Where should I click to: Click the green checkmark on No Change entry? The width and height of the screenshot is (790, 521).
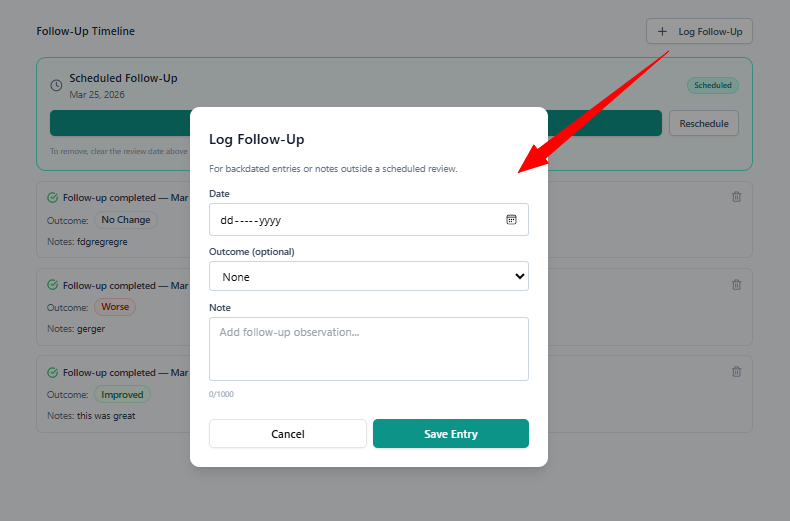[x=53, y=198]
